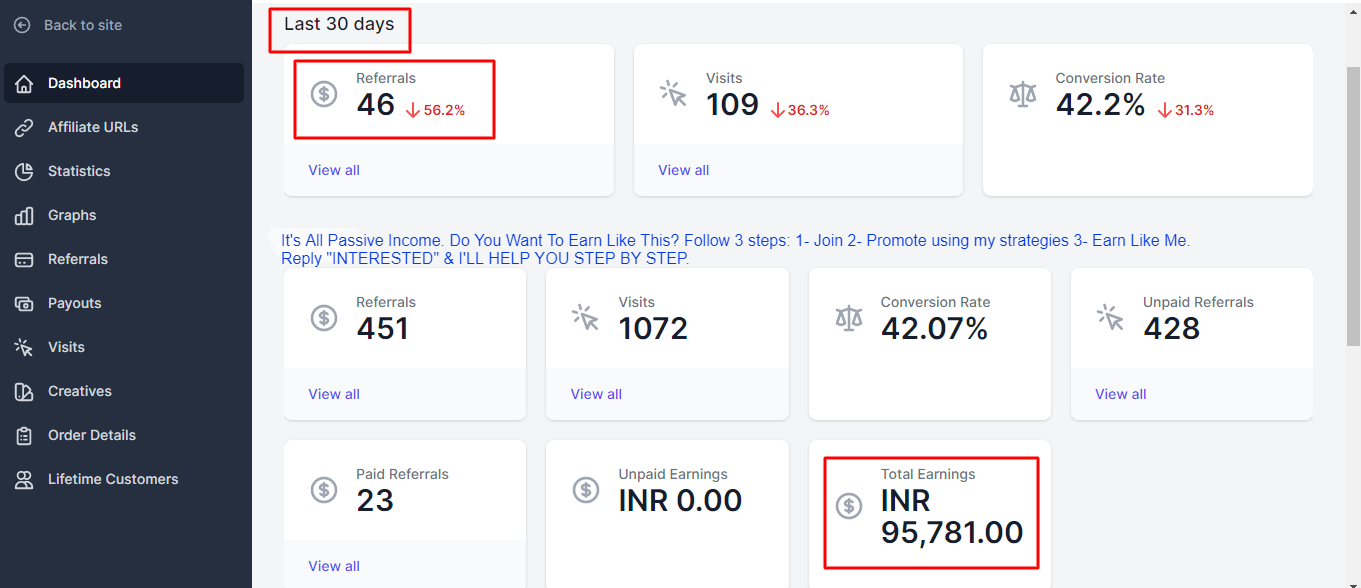Click the Lifetime Customers people icon
This screenshot has height=588, width=1361.
point(24,479)
